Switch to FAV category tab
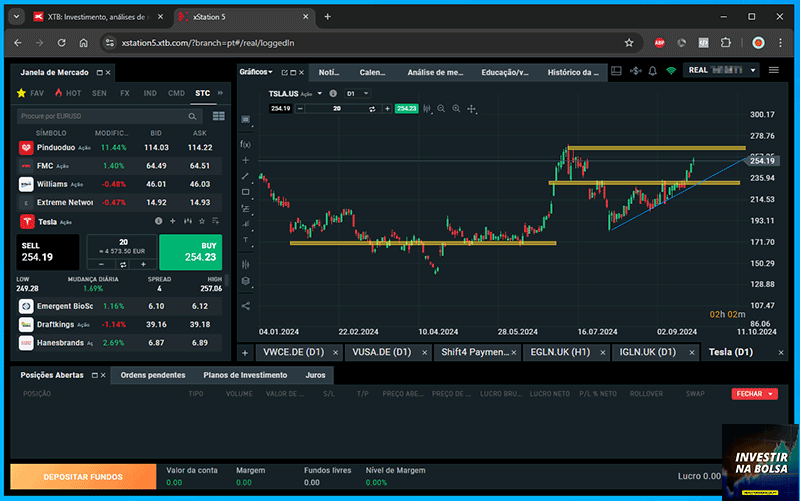Screen dimensions: 800x501 tap(31, 93)
